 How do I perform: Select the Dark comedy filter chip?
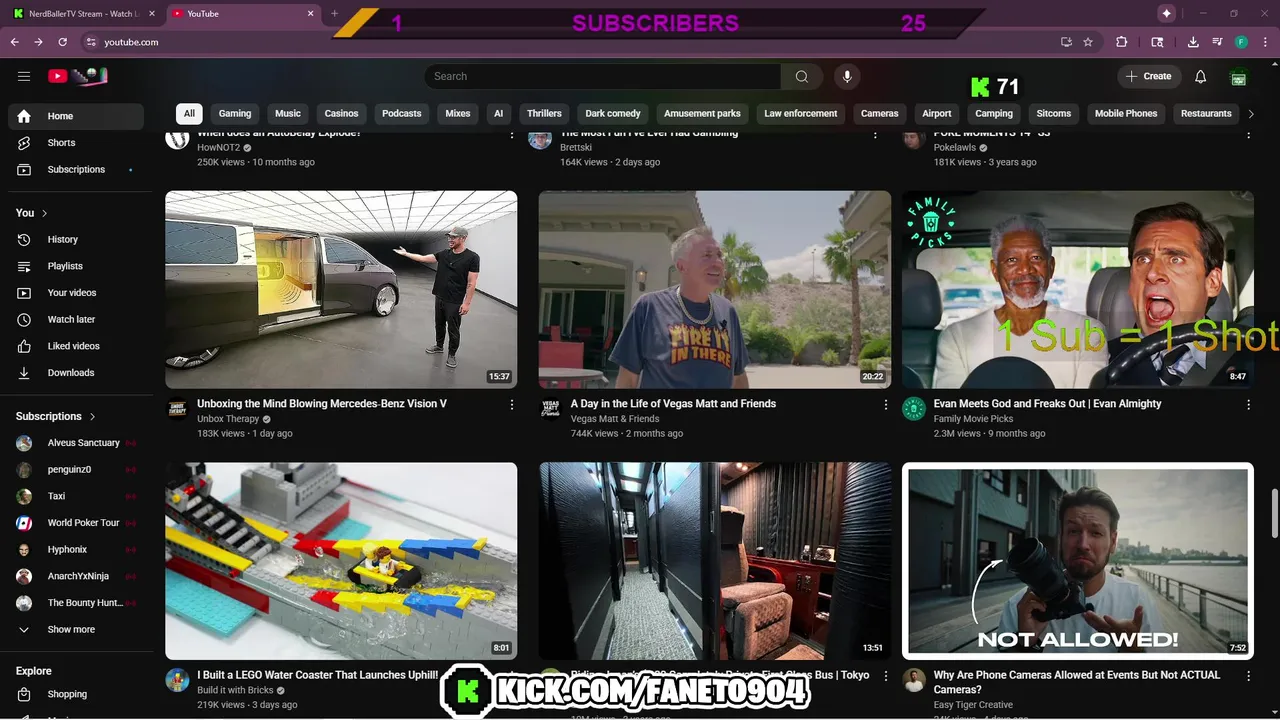(613, 114)
